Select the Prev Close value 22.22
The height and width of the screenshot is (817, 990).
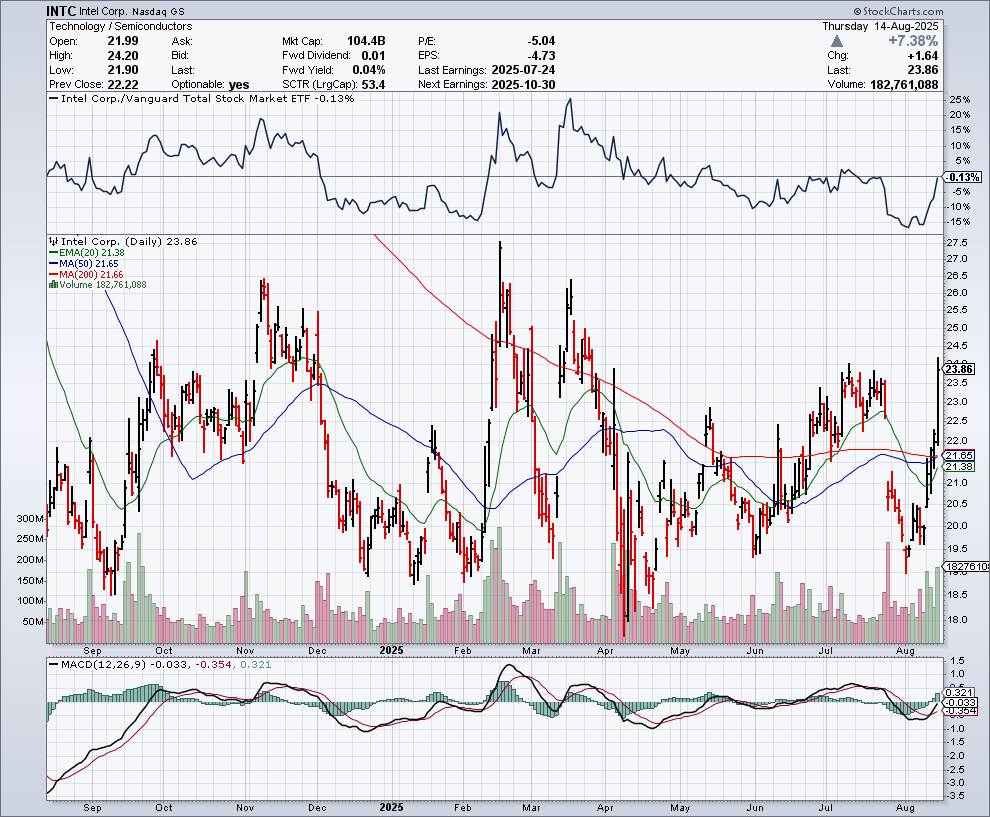pos(122,85)
